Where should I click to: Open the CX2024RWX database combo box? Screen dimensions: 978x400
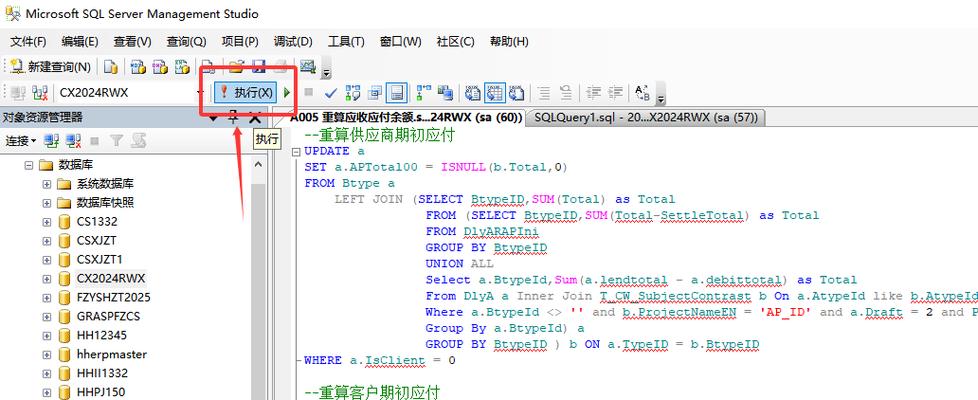130,93
